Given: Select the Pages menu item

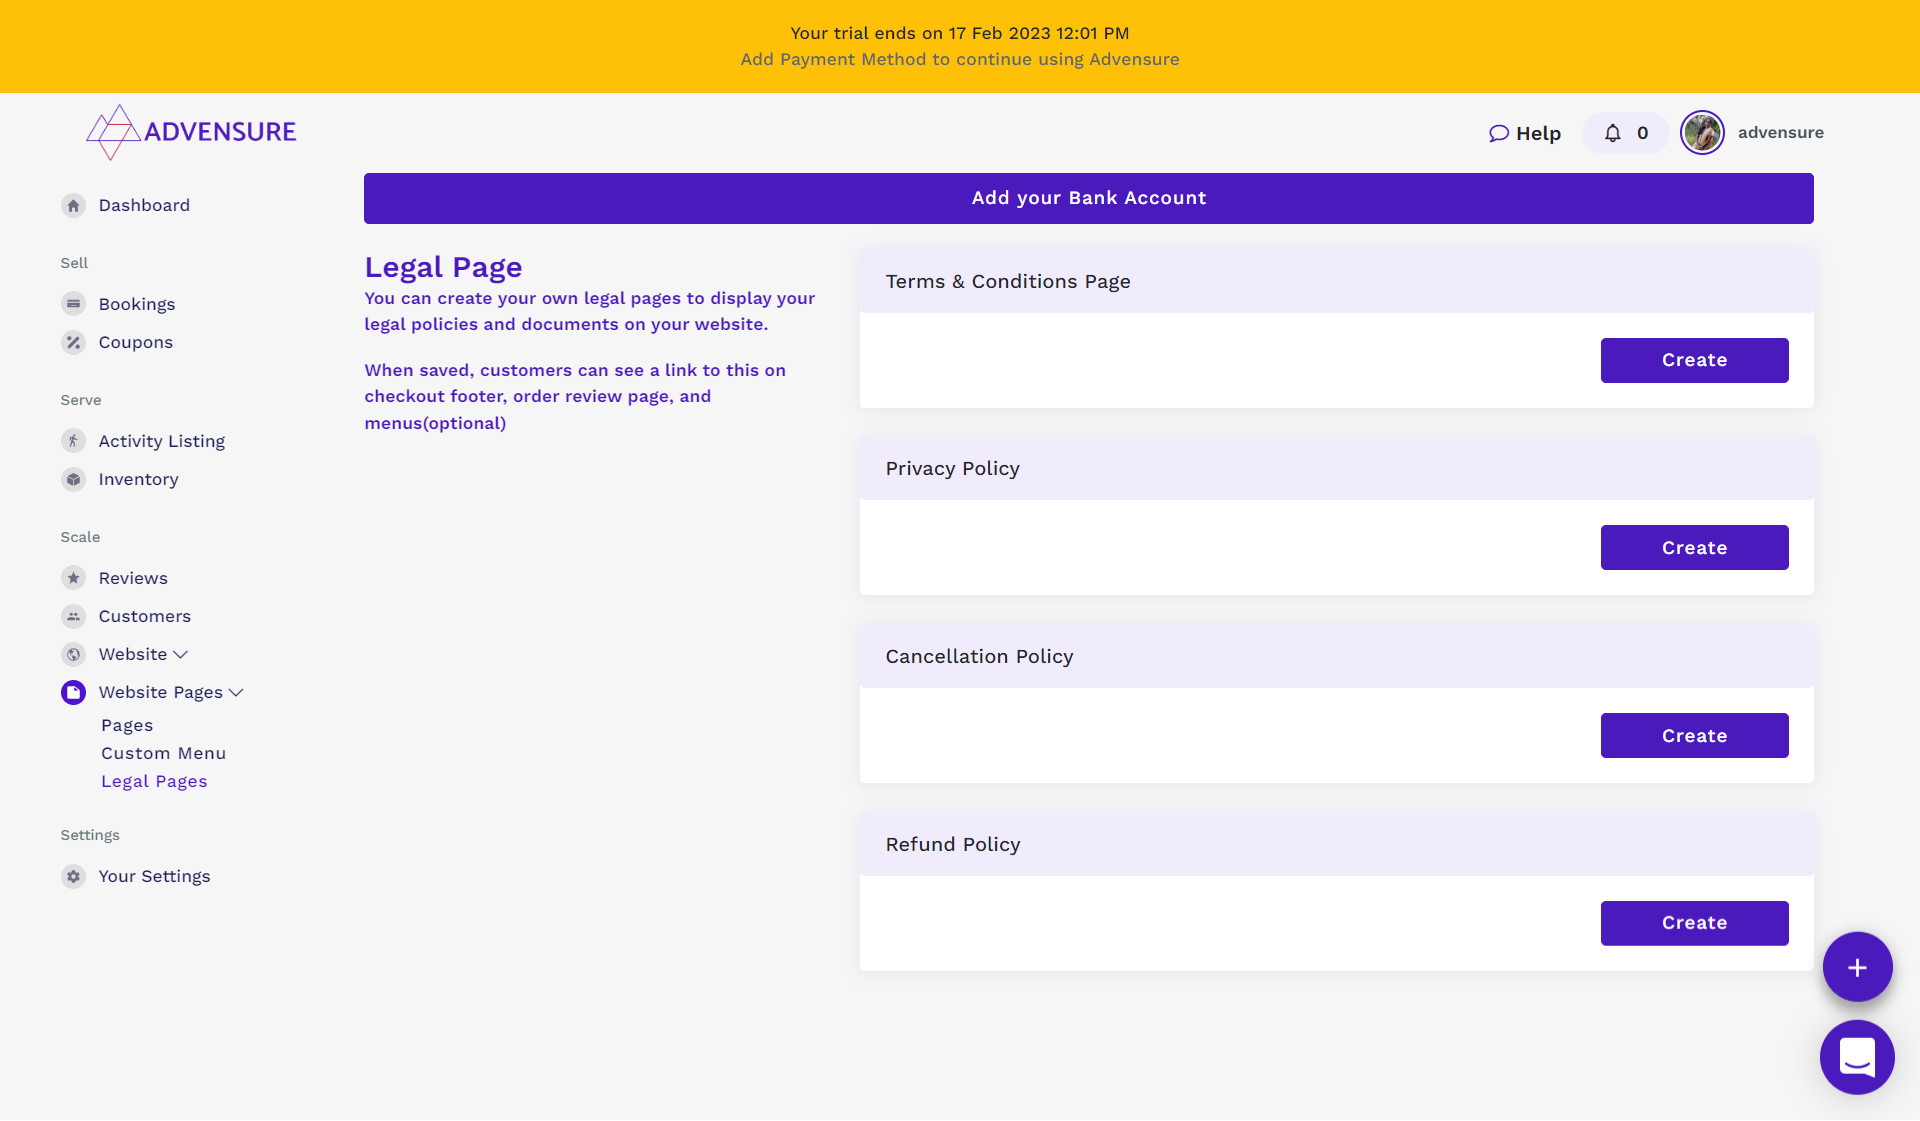Looking at the screenshot, I should (127, 725).
